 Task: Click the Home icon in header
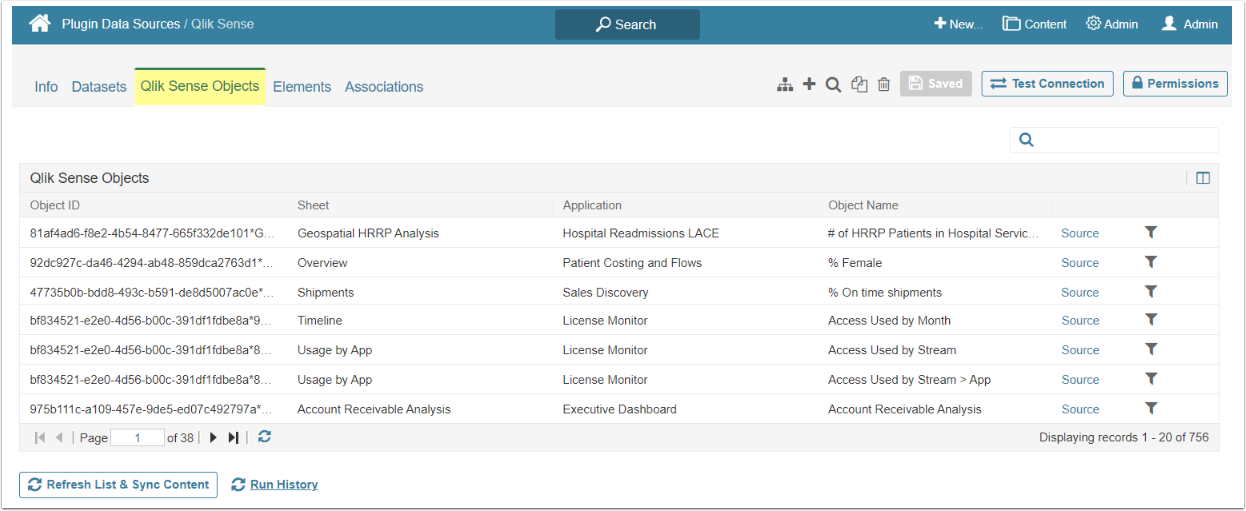pos(40,24)
